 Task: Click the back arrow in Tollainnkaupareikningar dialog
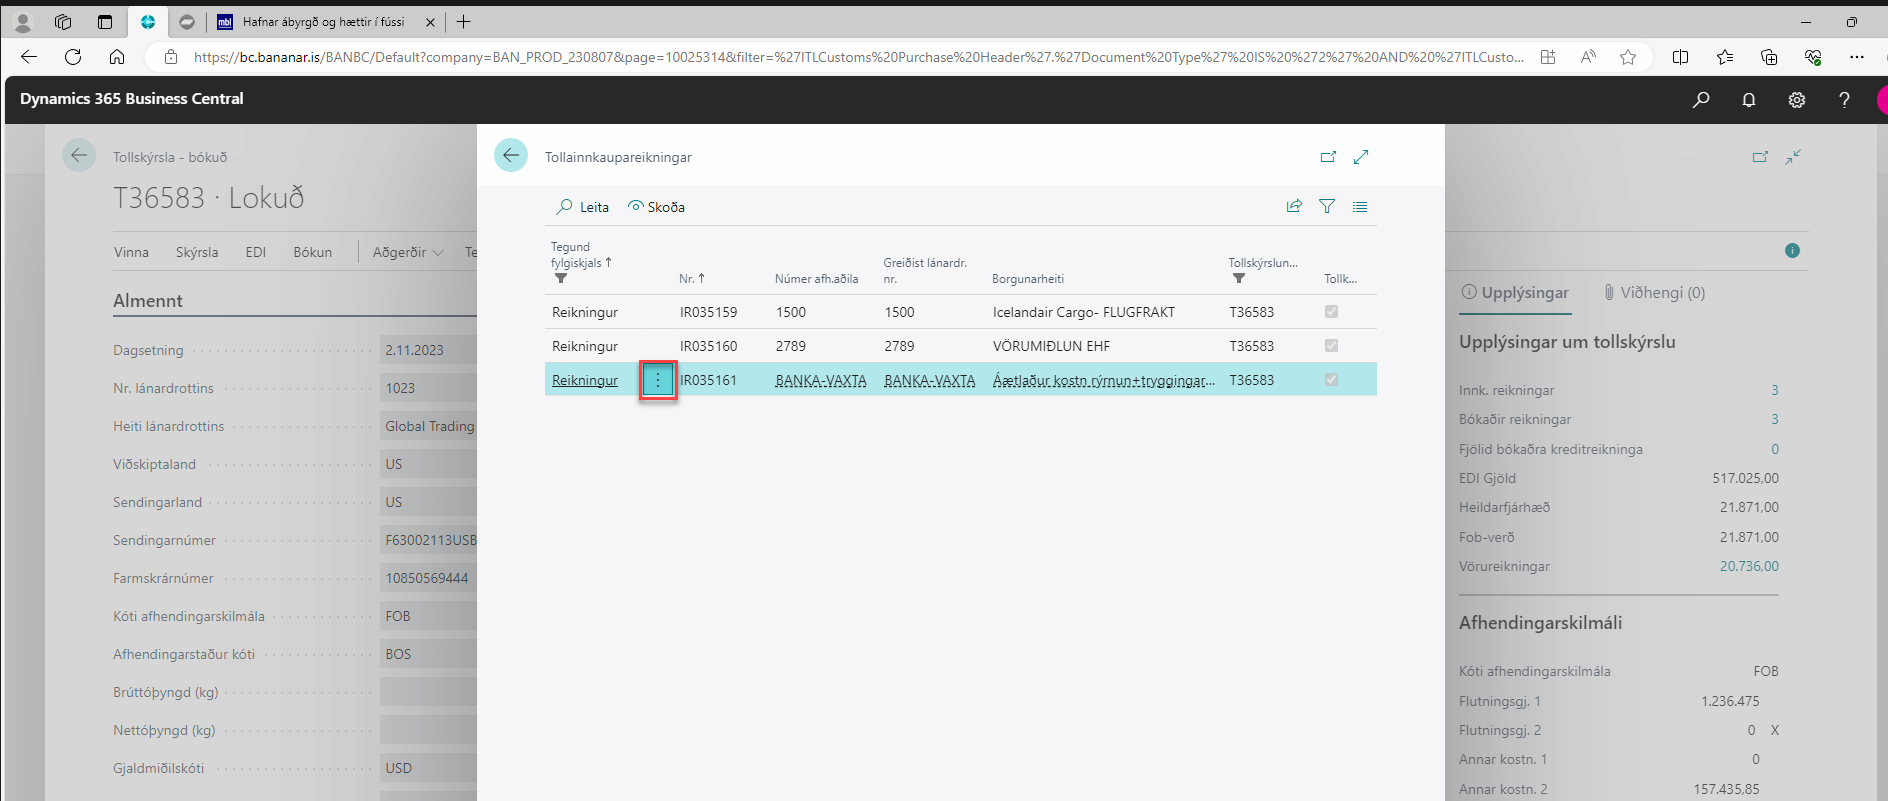click(x=511, y=155)
